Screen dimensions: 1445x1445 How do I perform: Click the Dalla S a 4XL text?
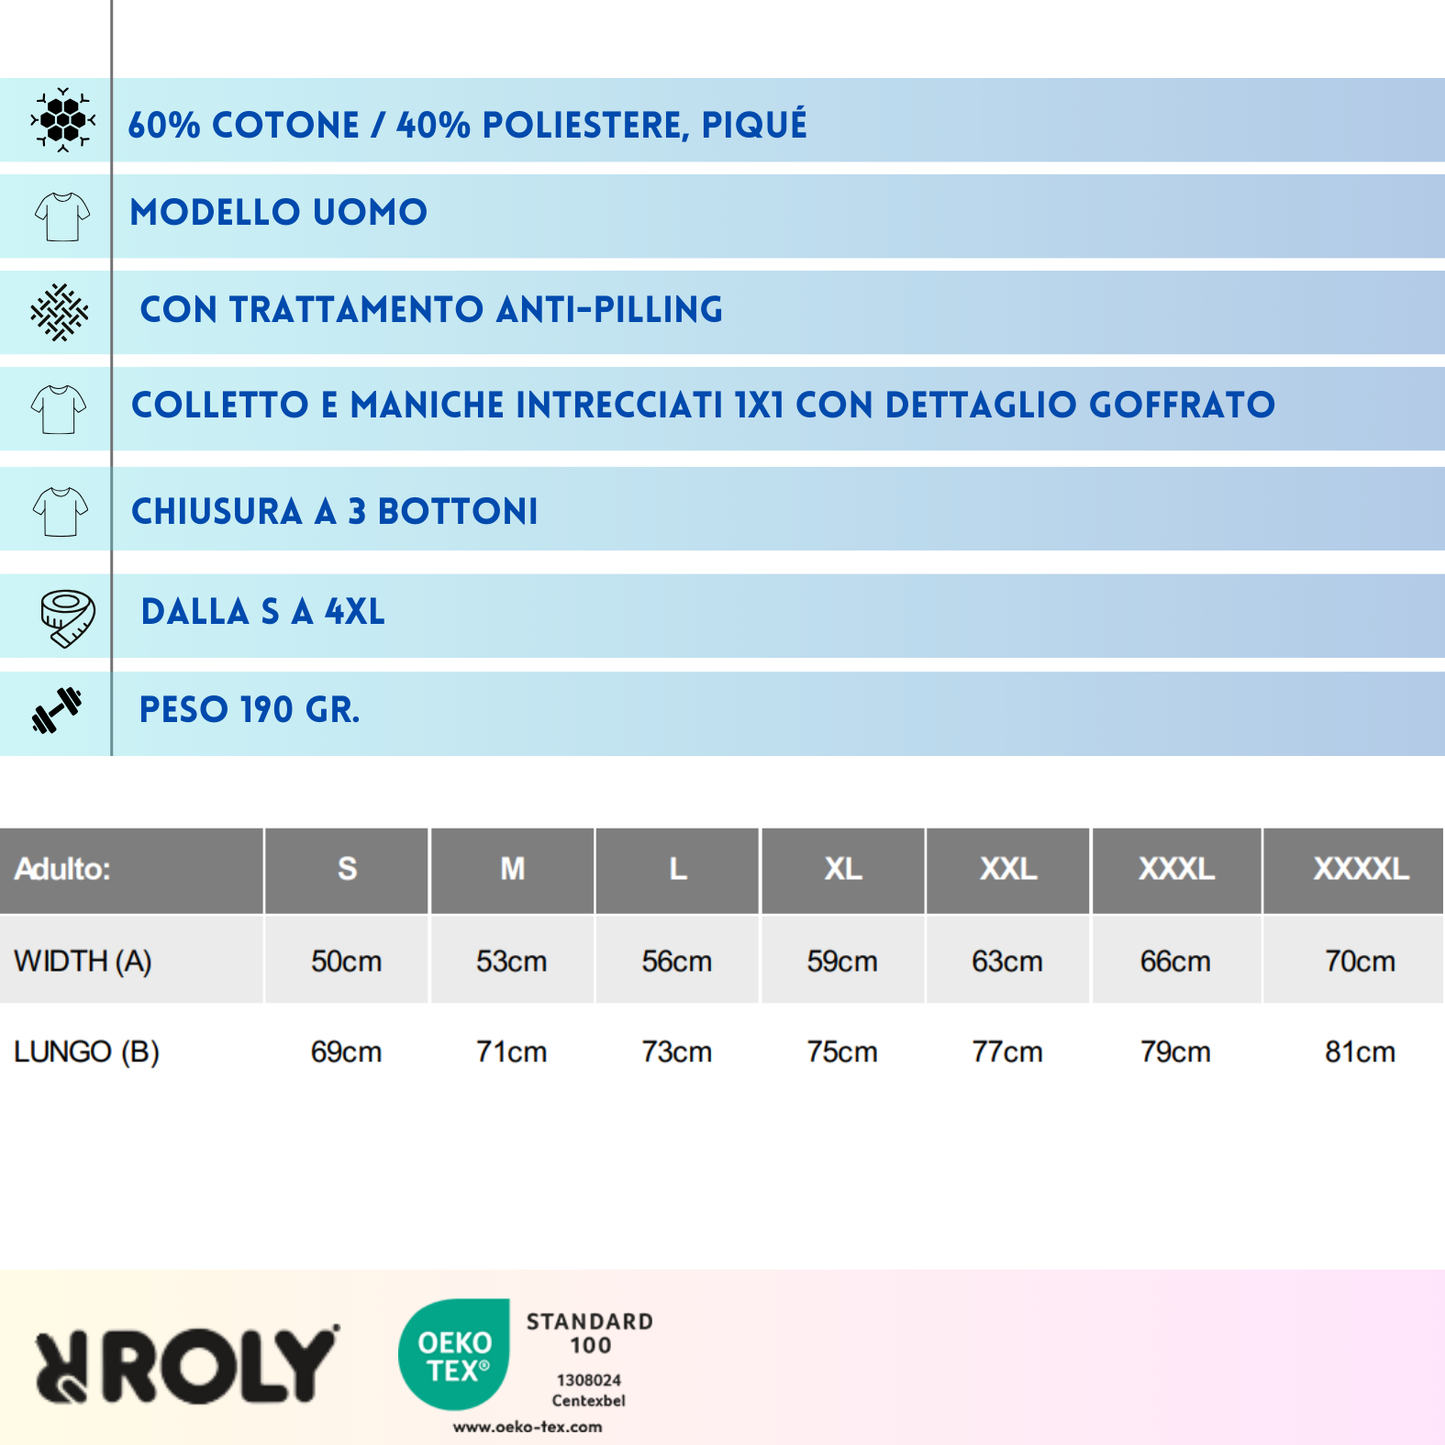[263, 612]
